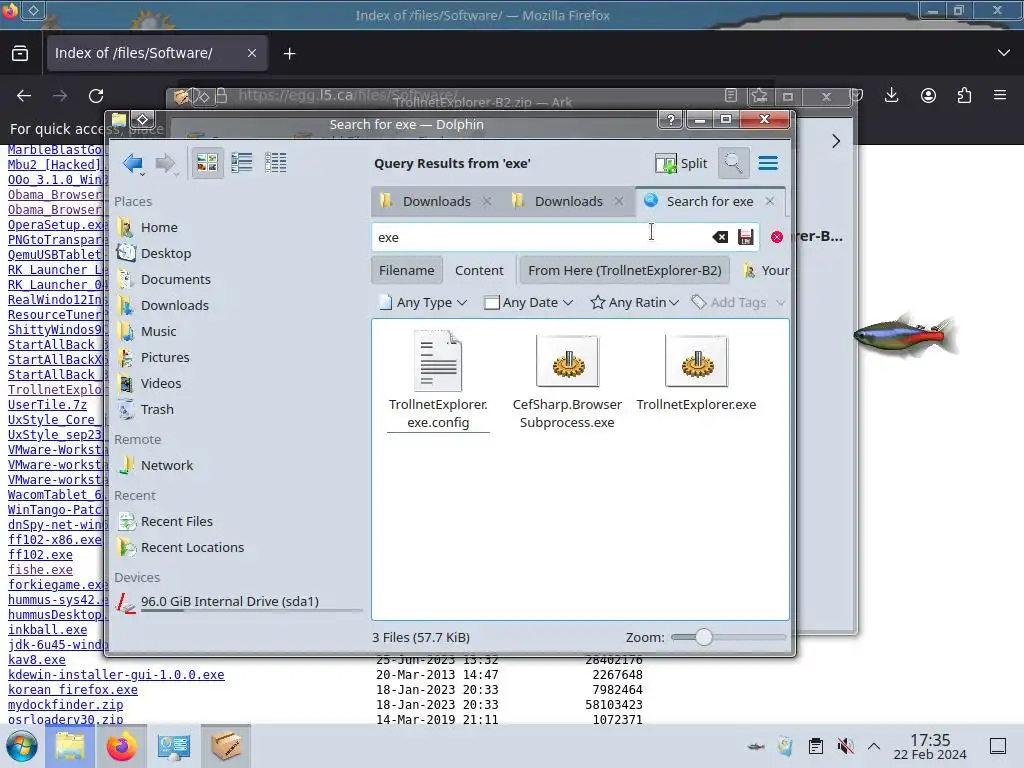Open Firefox application menu
The width and height of the screenshot is (1024, 768).
1000,96
